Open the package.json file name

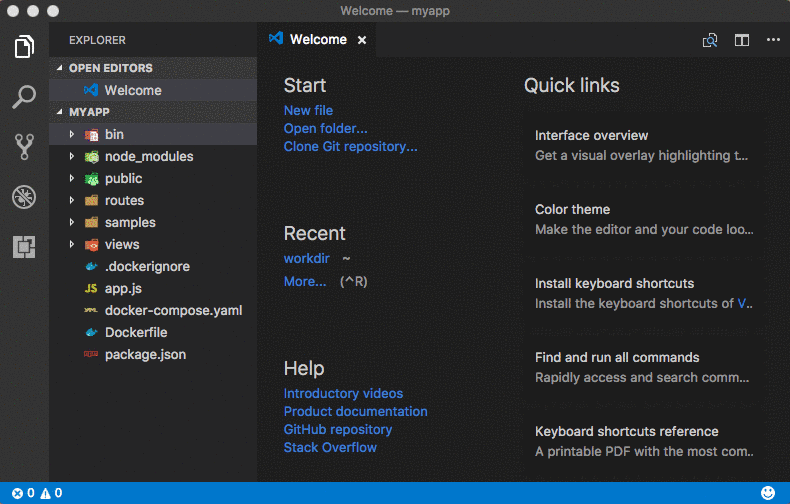(x=145, y=355)
